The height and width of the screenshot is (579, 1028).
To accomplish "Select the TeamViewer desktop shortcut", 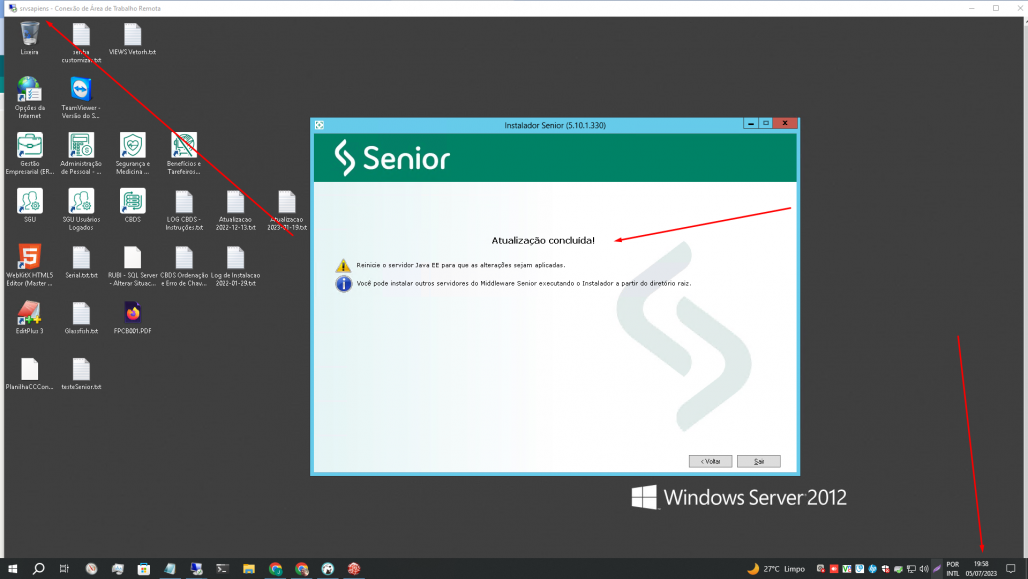I will tap(81, 98).
